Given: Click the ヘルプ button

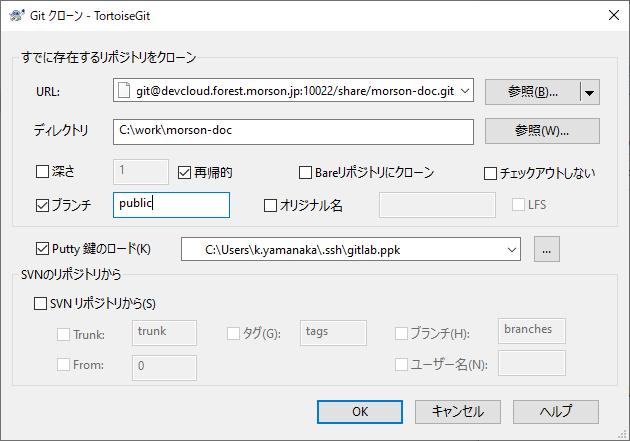Looking at the screenshot, I should [x=555, y=411].
